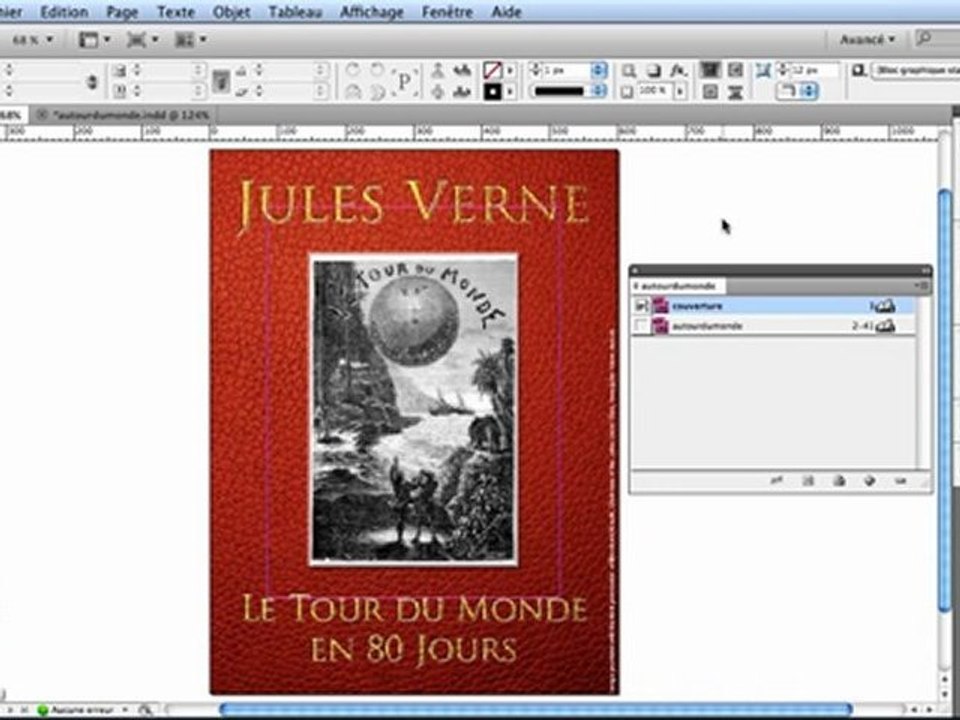
Task: Open the preflight options arrow
Action: [x=125, y=710]
